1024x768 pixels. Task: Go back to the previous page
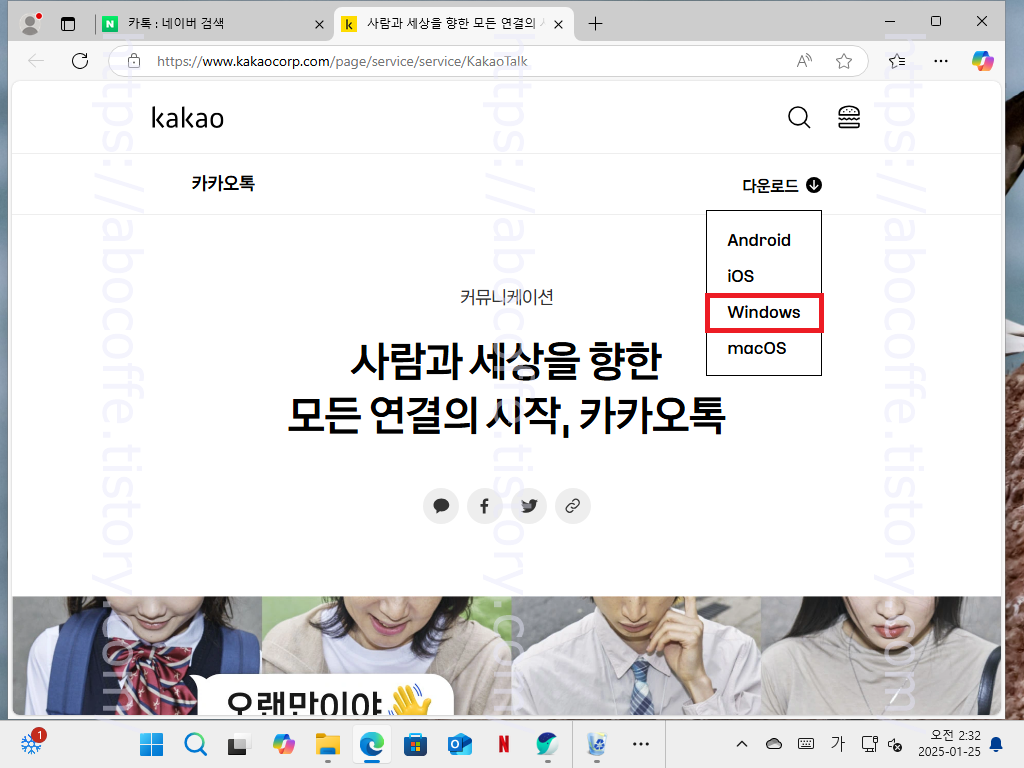click(x=37, y=61)
